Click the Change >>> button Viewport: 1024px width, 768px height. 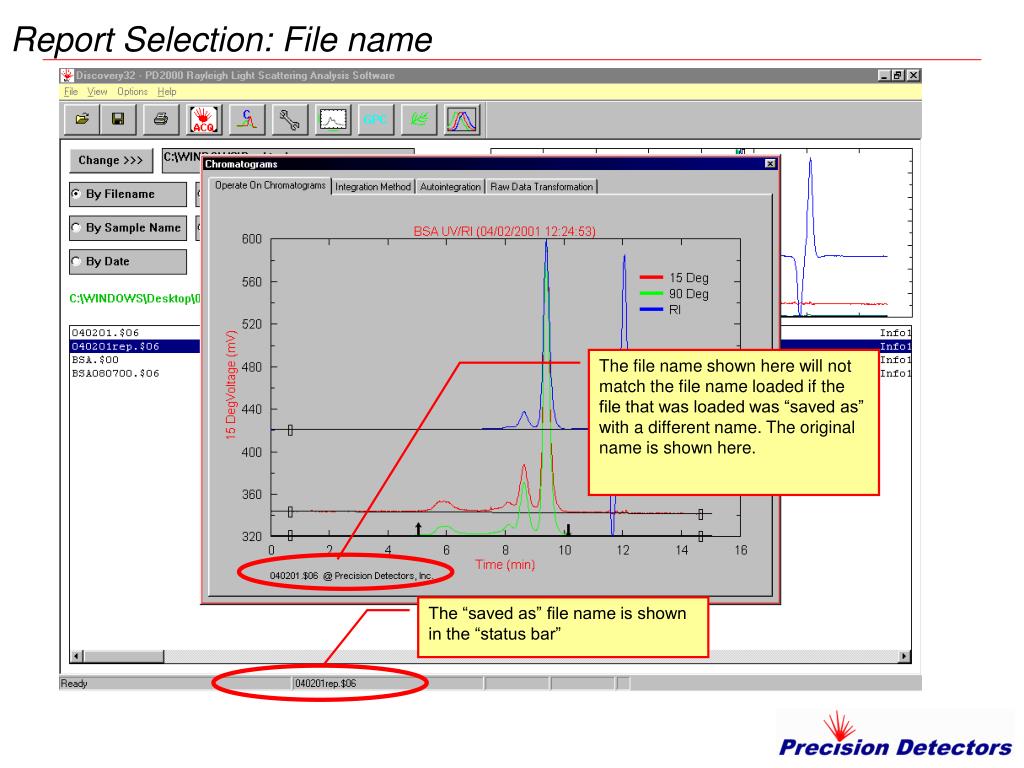click(111, 161)
